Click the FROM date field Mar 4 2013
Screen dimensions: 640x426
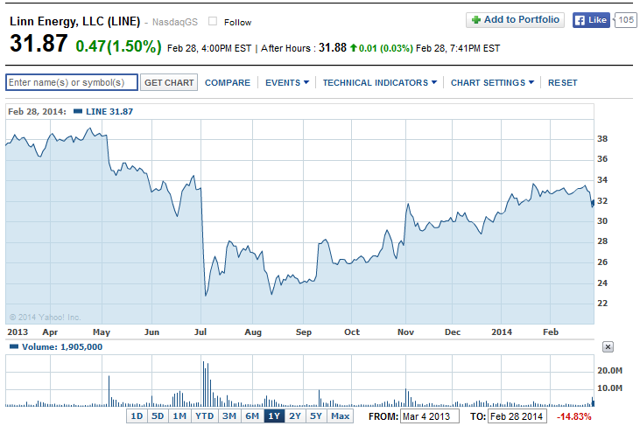[430, 417]
